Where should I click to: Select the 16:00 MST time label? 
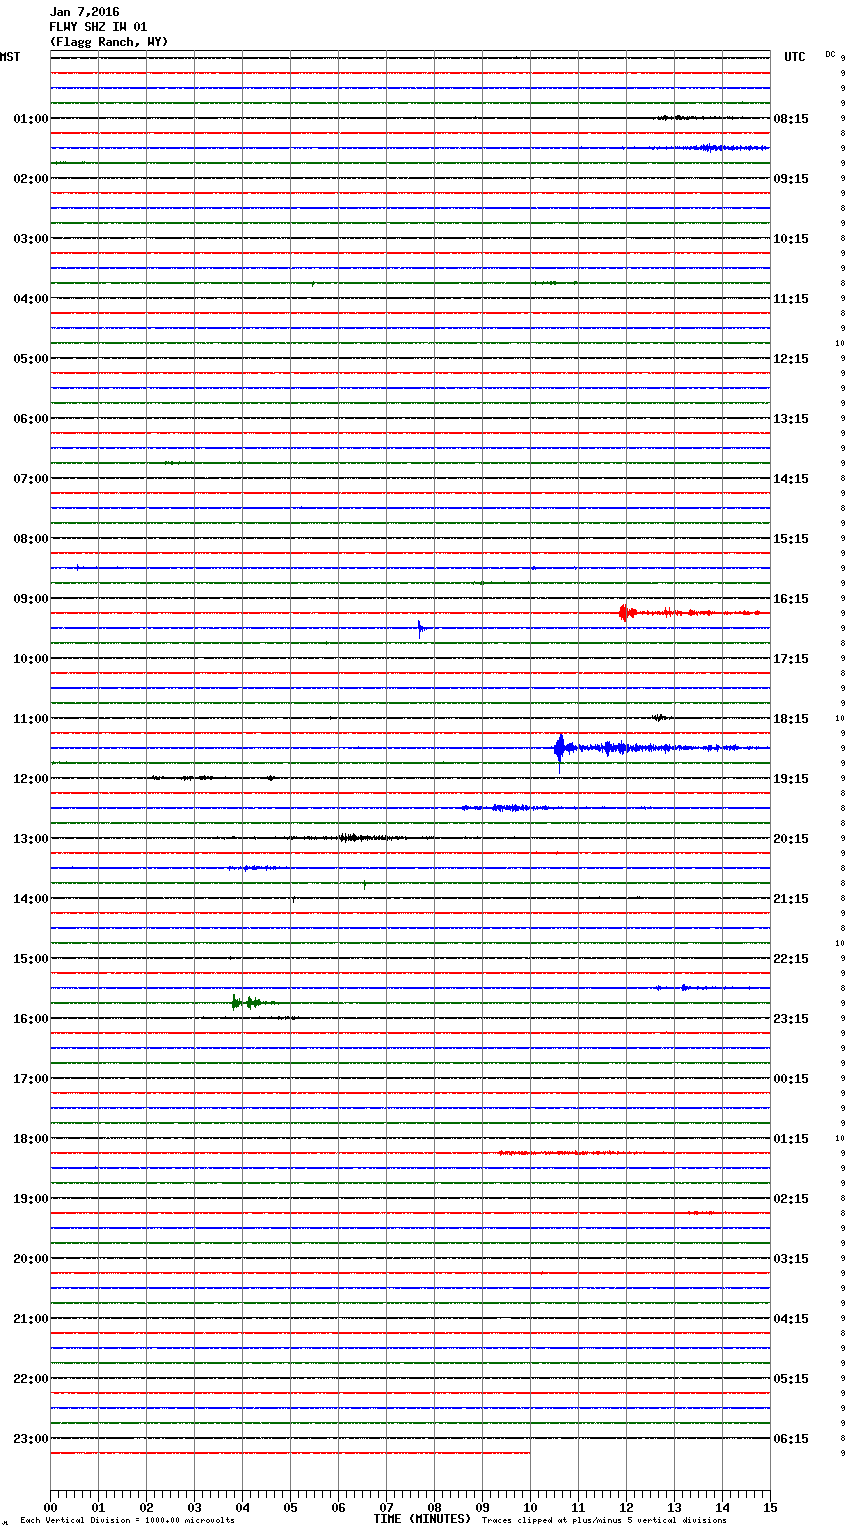tap(30, 1018)
